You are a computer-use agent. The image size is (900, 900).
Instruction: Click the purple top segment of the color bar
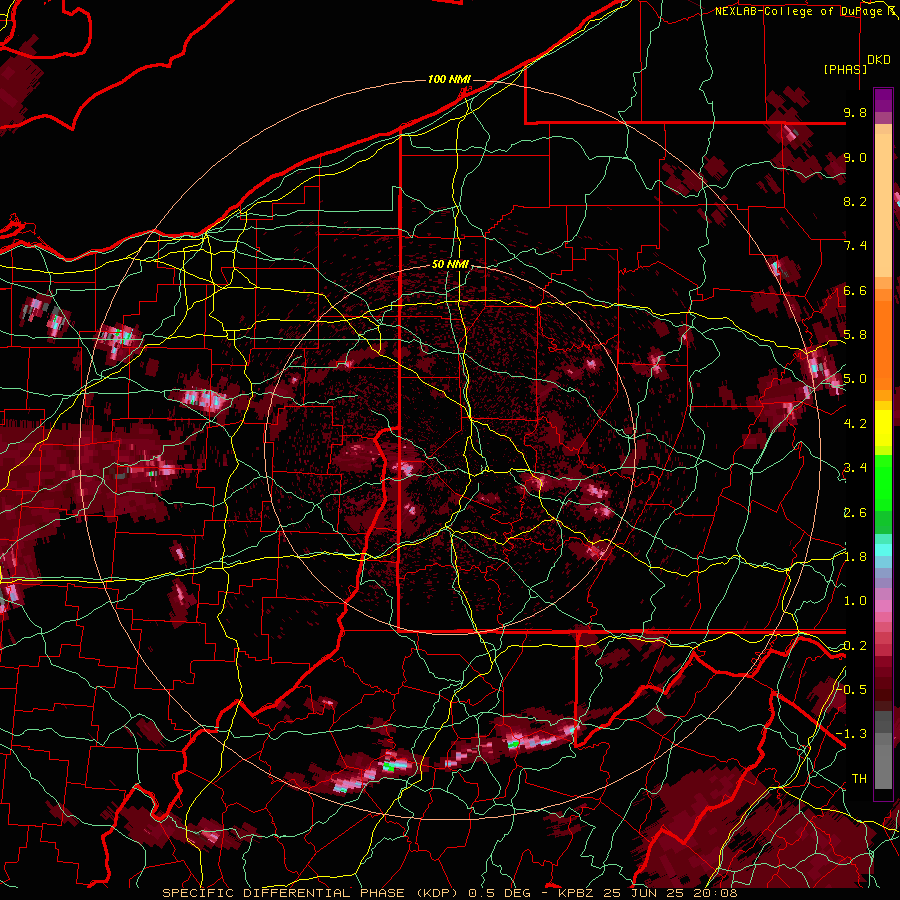pyautogui.click(x=883, y=100)
